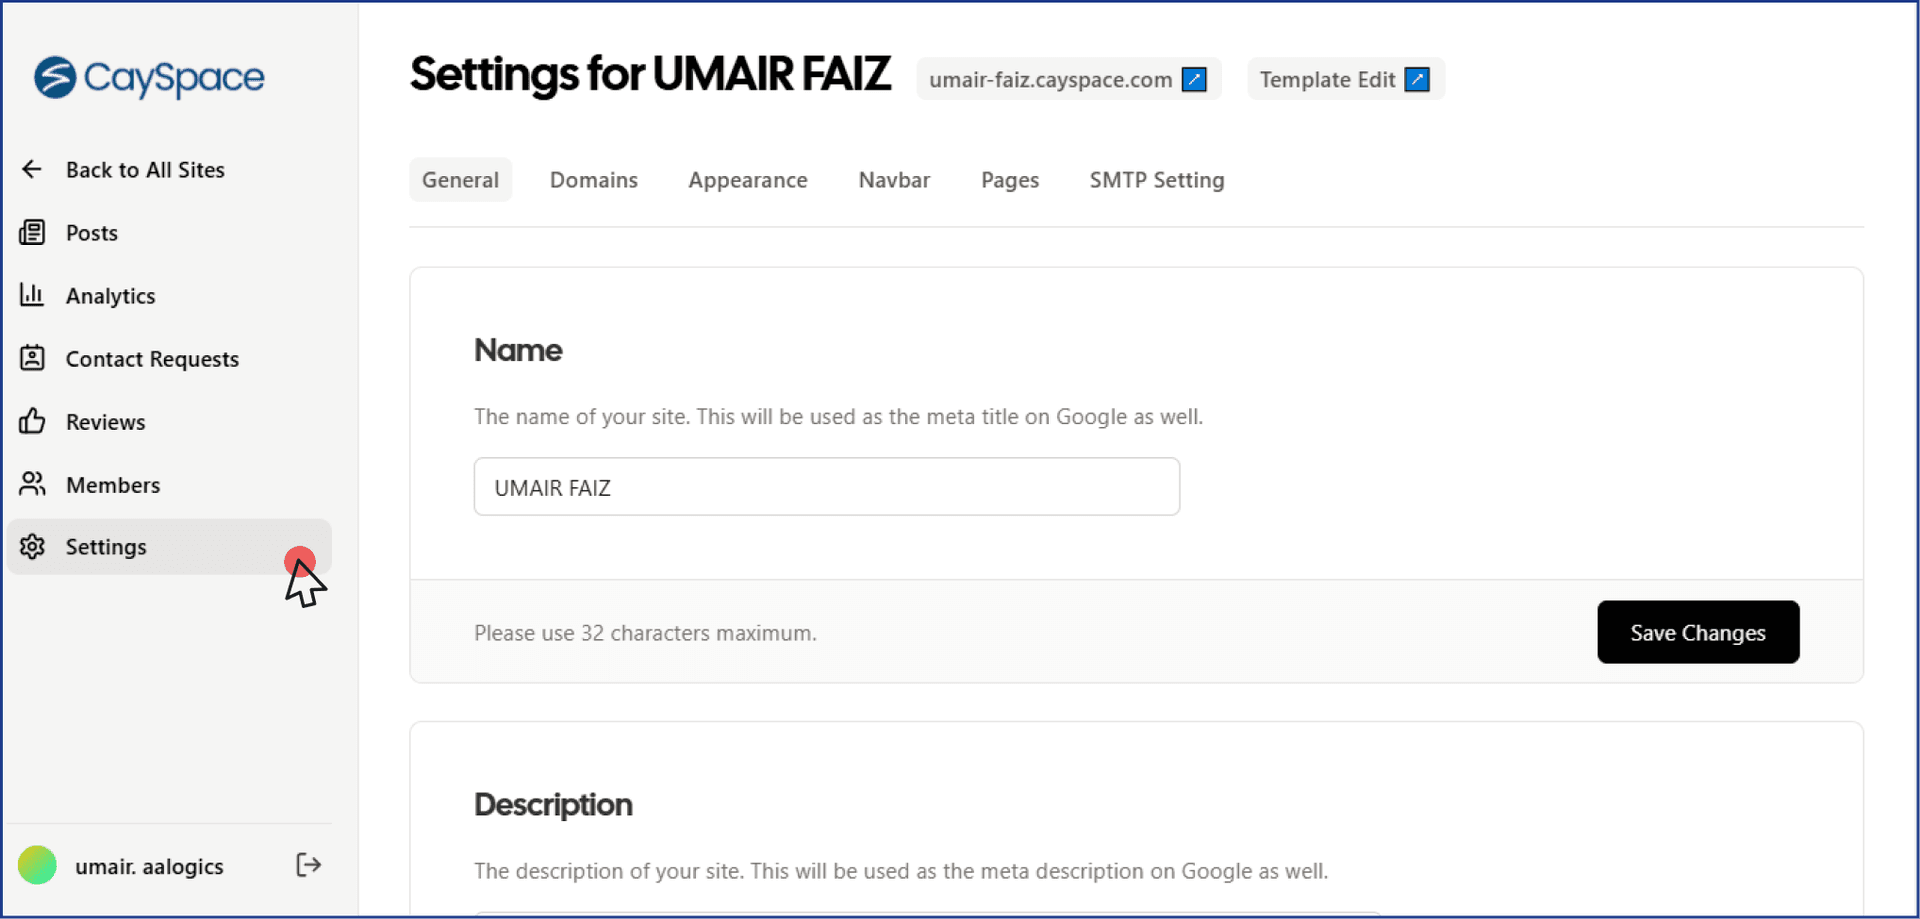Click the green profile avatar circle
Viewport: 1920px width, 919px height.
pos(37,865)
